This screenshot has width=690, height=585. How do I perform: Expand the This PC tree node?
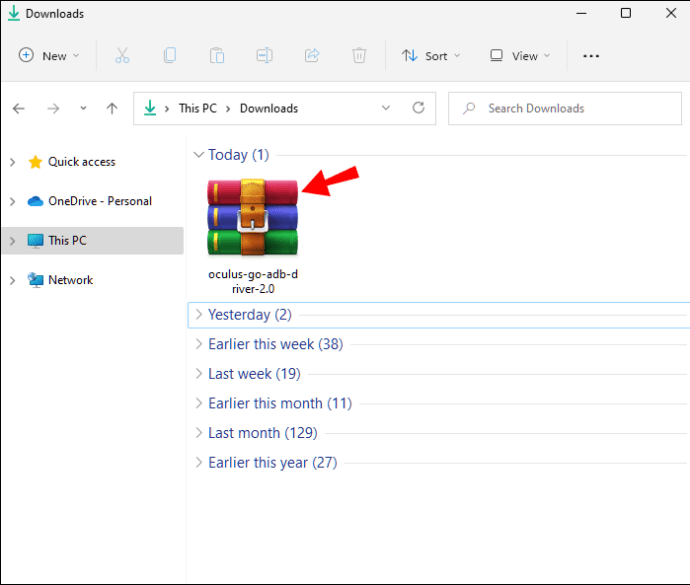[13, 241]
